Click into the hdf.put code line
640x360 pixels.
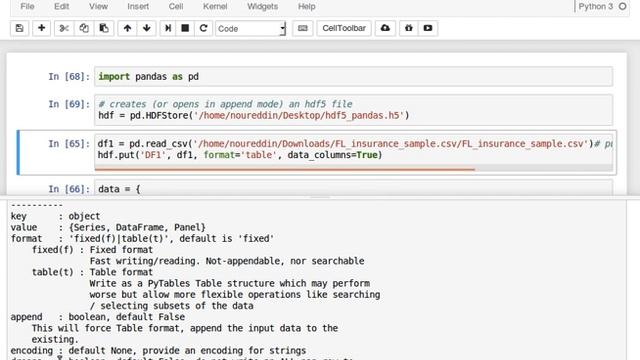240,155
